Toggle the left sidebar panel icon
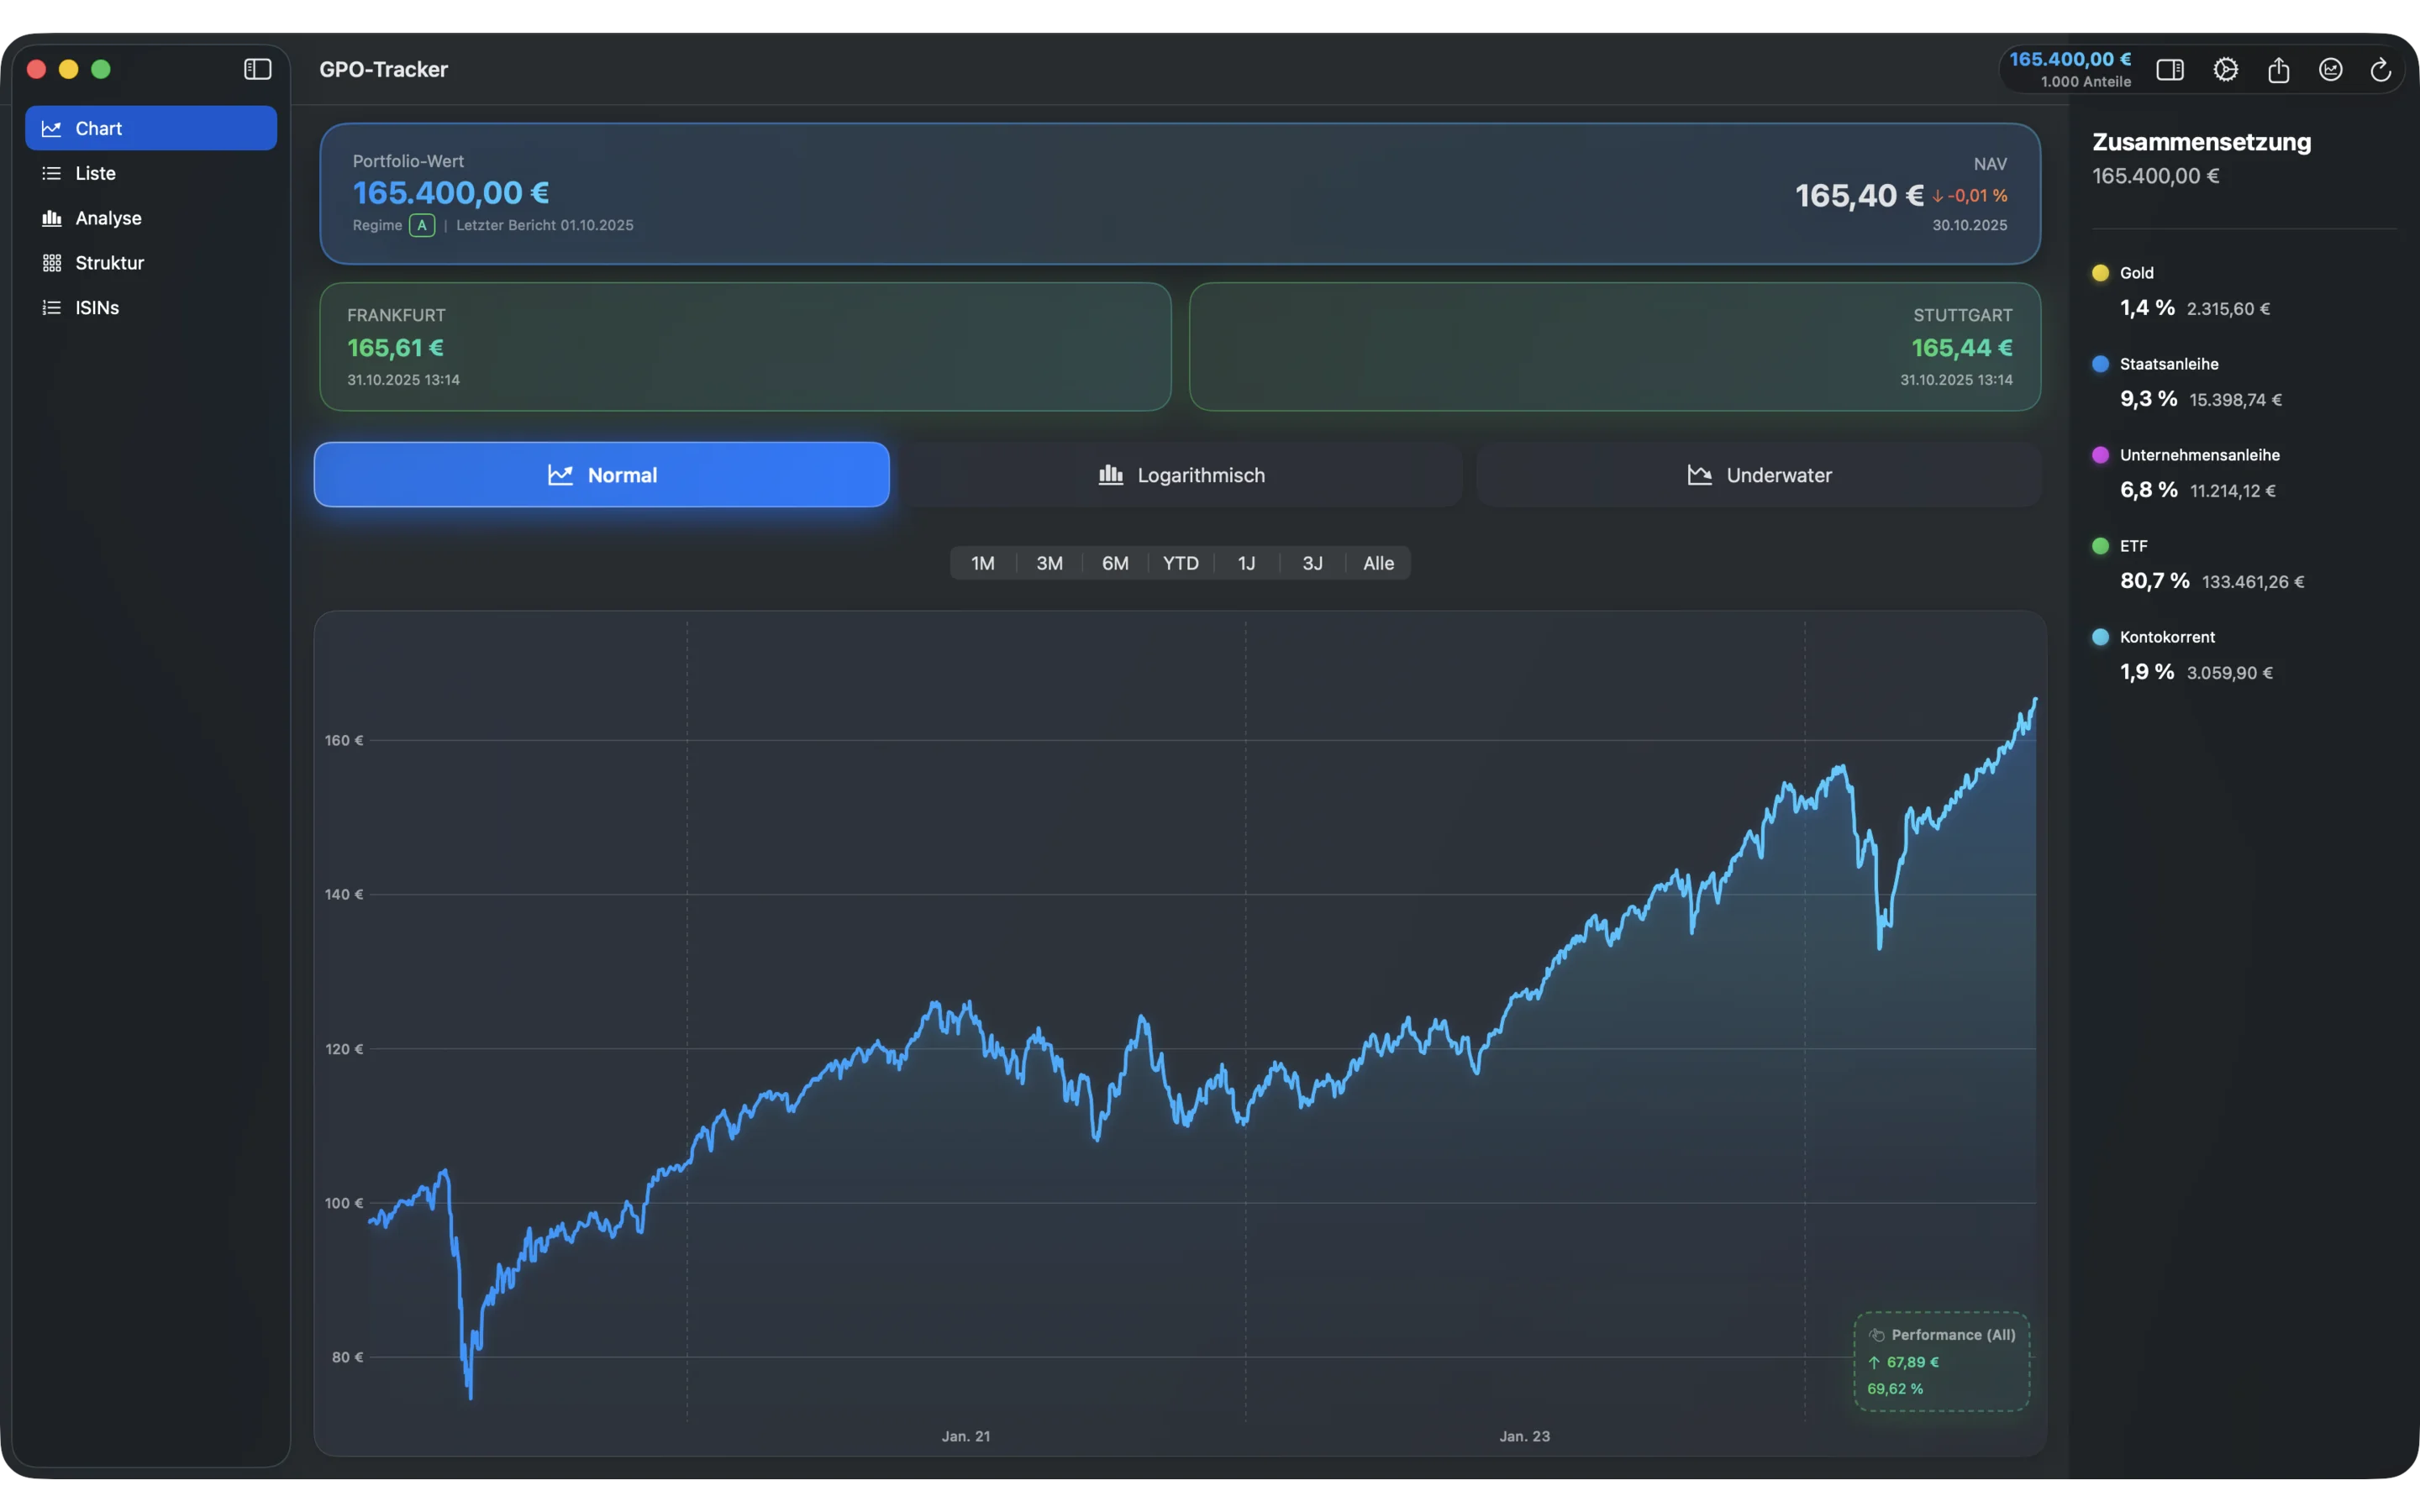2420x1512 pixels. pyautogui.click(x=257, y=69)
